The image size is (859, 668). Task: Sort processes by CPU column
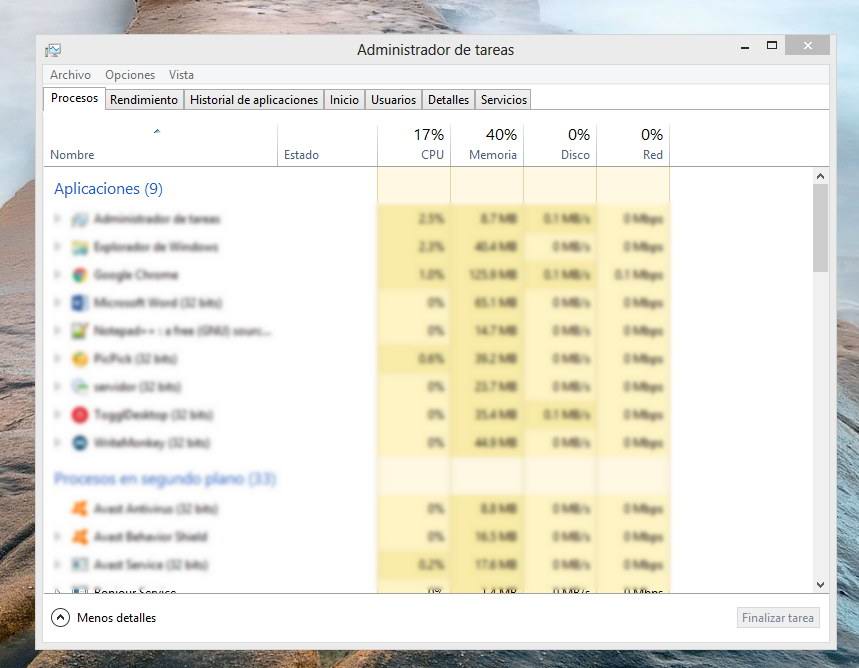point(414,145)
